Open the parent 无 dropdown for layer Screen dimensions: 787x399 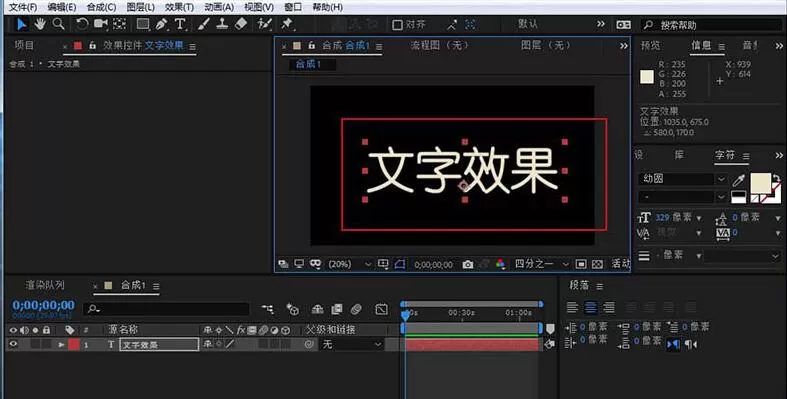point(351,344)
